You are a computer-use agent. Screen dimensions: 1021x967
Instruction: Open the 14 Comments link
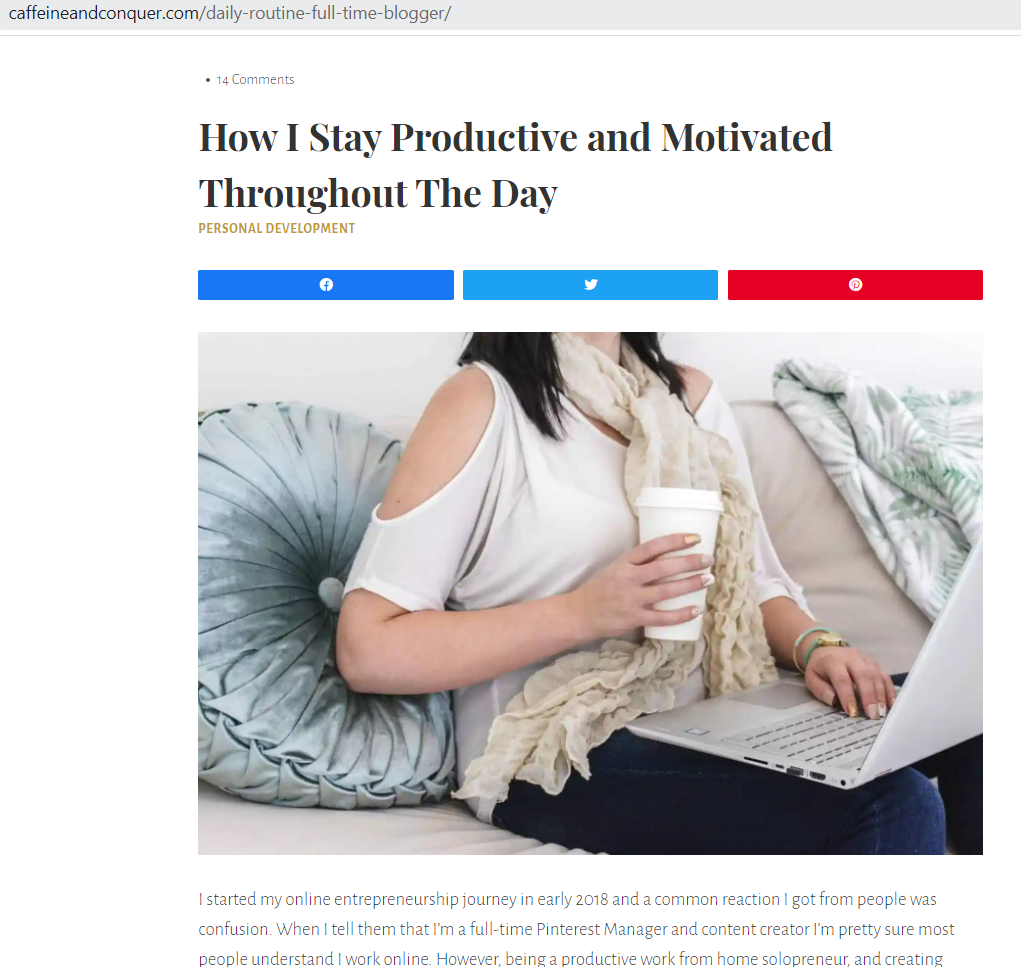255,79
